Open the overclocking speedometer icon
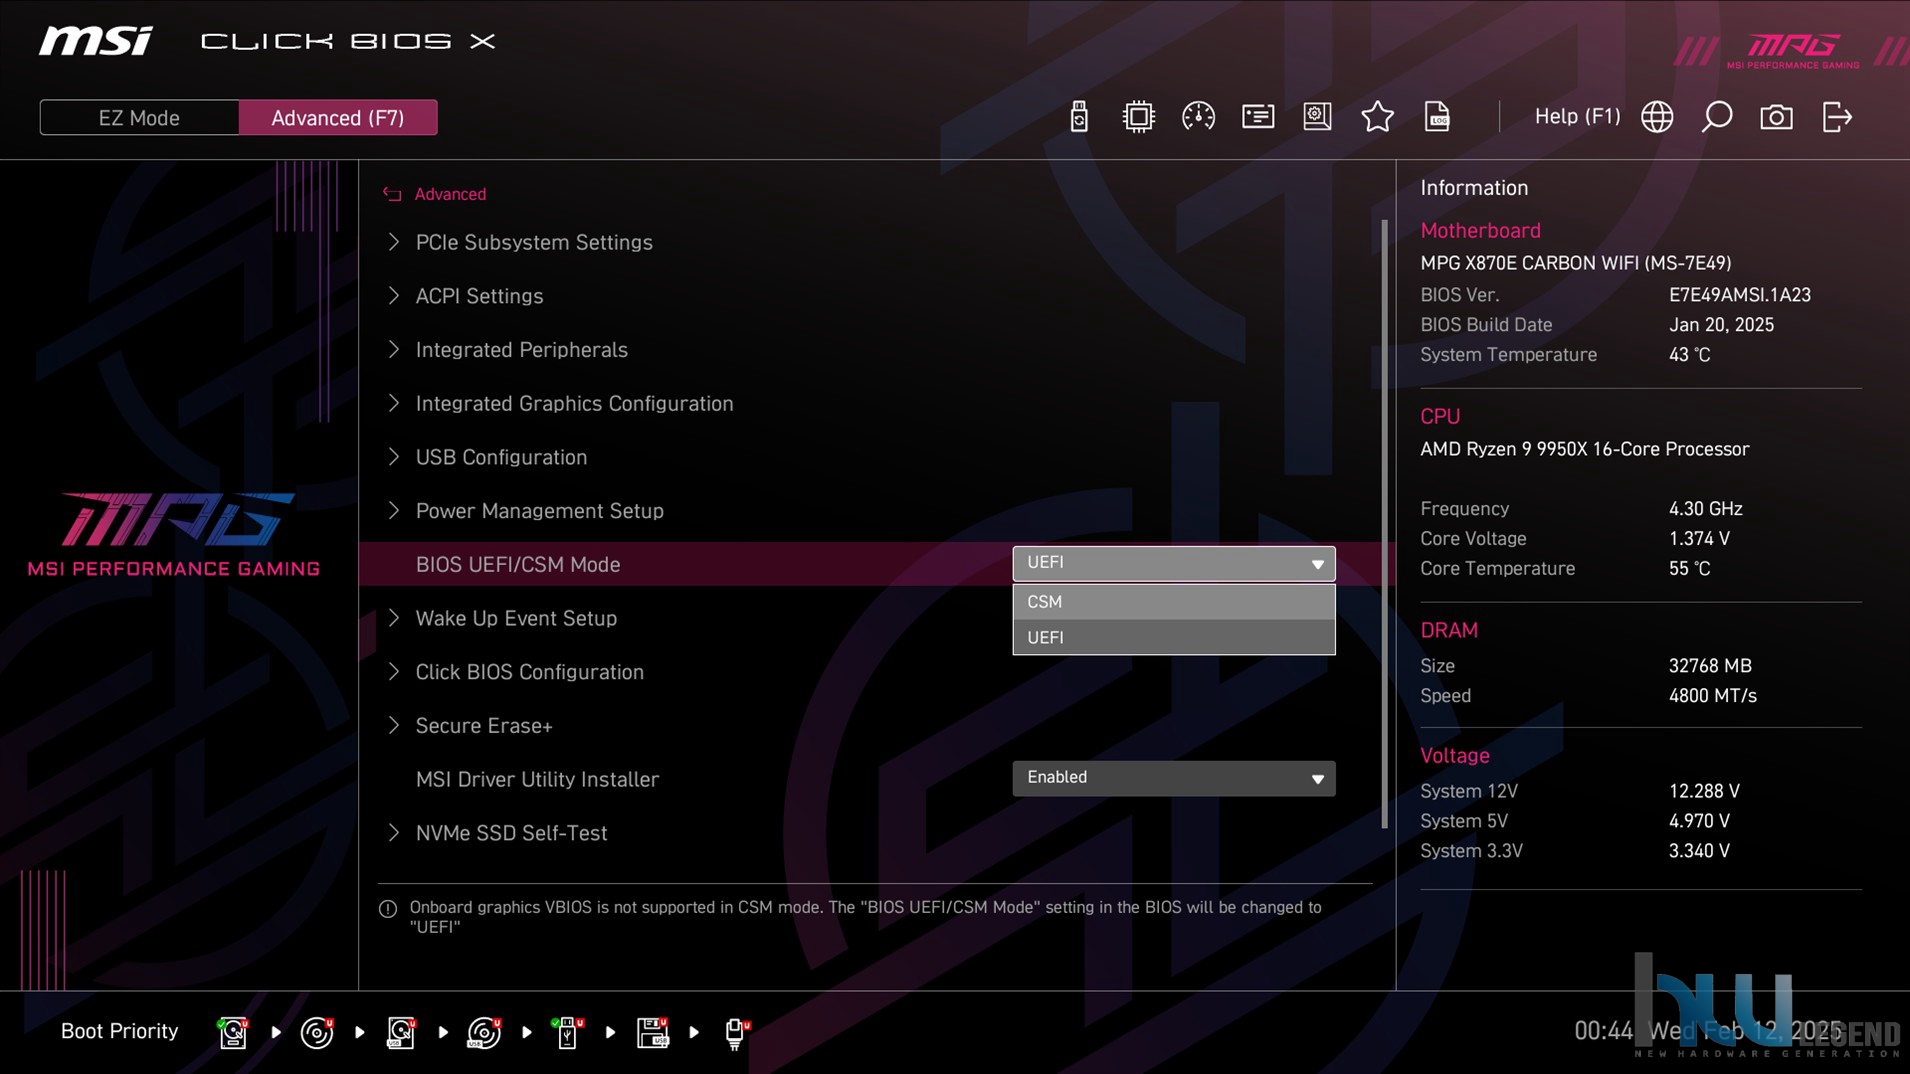The height and width of the screenshot is (1074, 1910). click(1198, 117)
